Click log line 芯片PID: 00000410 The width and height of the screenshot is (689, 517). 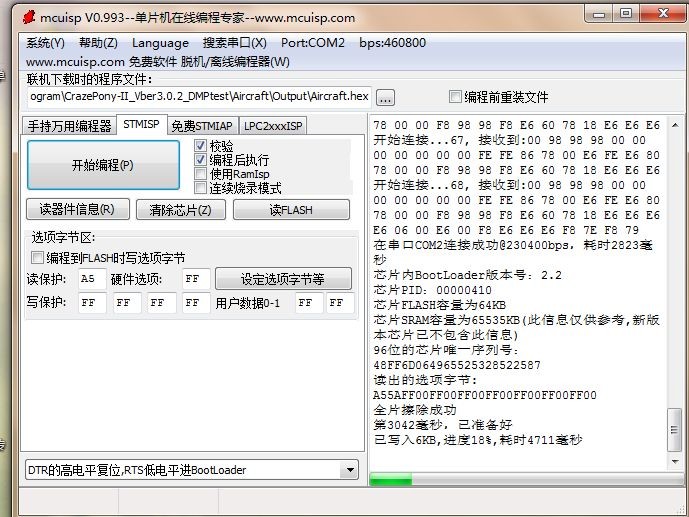(x=432, y=290)
